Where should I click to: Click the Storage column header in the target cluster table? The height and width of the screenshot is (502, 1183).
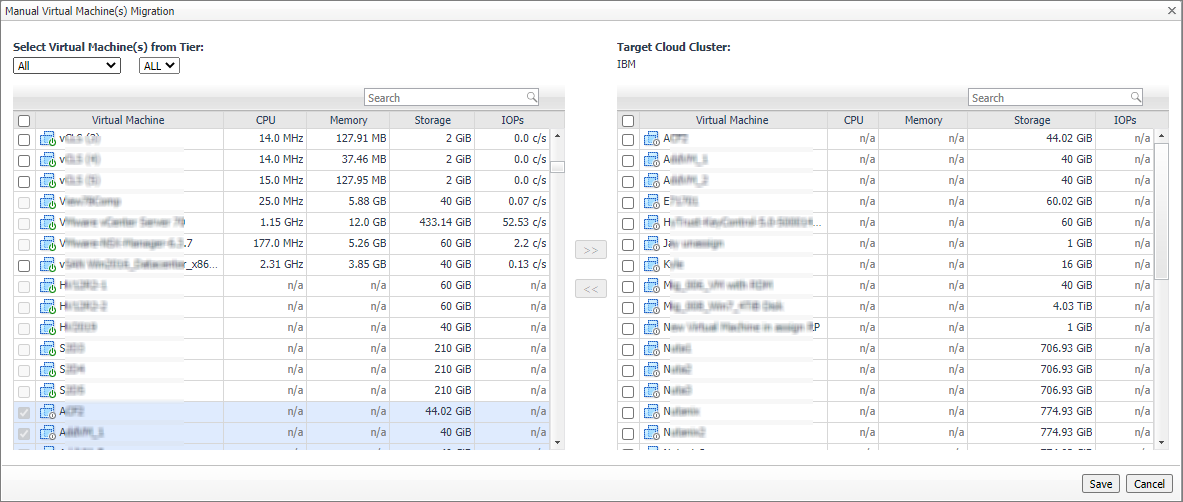(x=1032, y=120)
